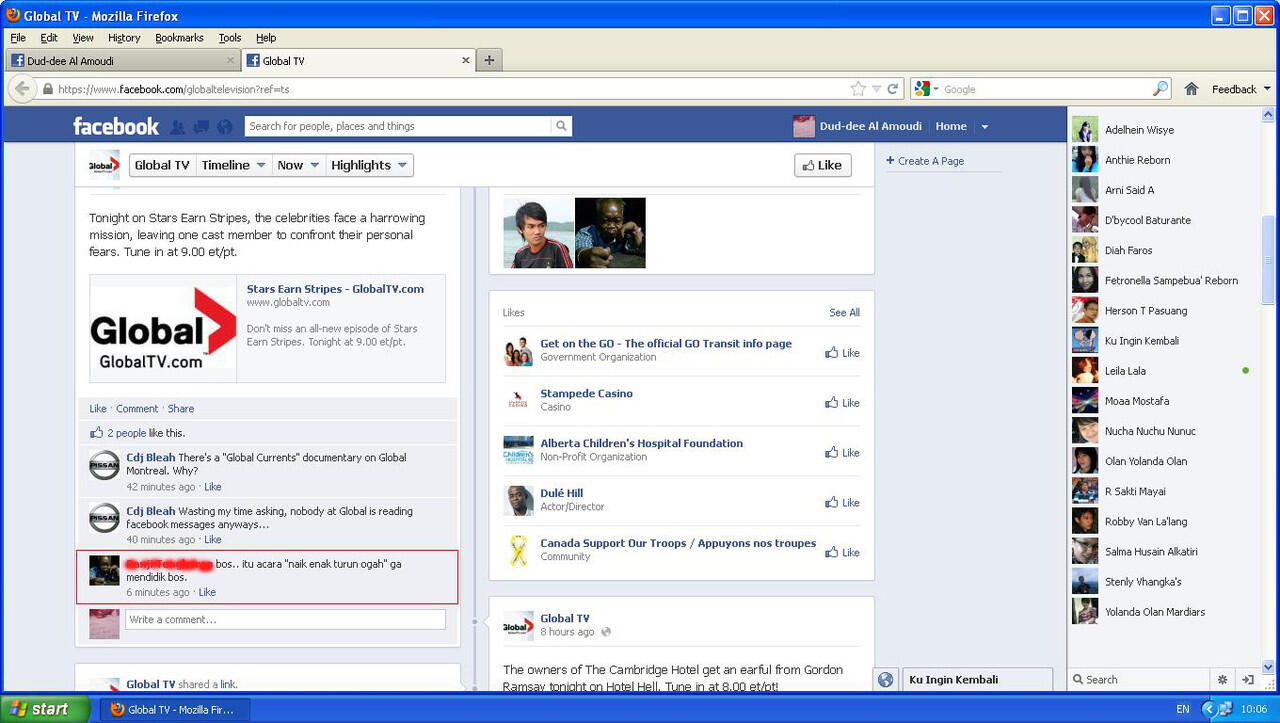
Task: Click chat Search field at bottom
Action: point(1140,679)
